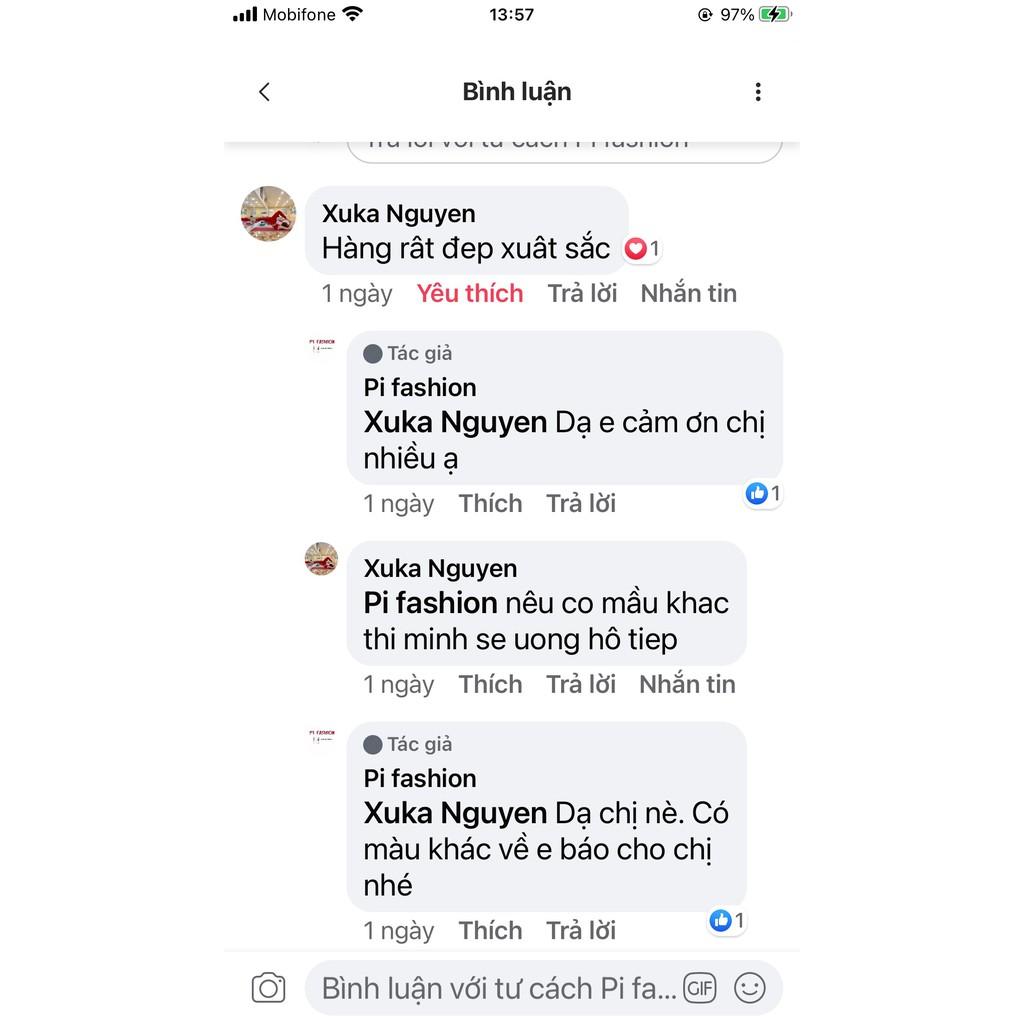Open the three-dot options menu
This screenshot has height=1024, width=1024.
[758, 92]
